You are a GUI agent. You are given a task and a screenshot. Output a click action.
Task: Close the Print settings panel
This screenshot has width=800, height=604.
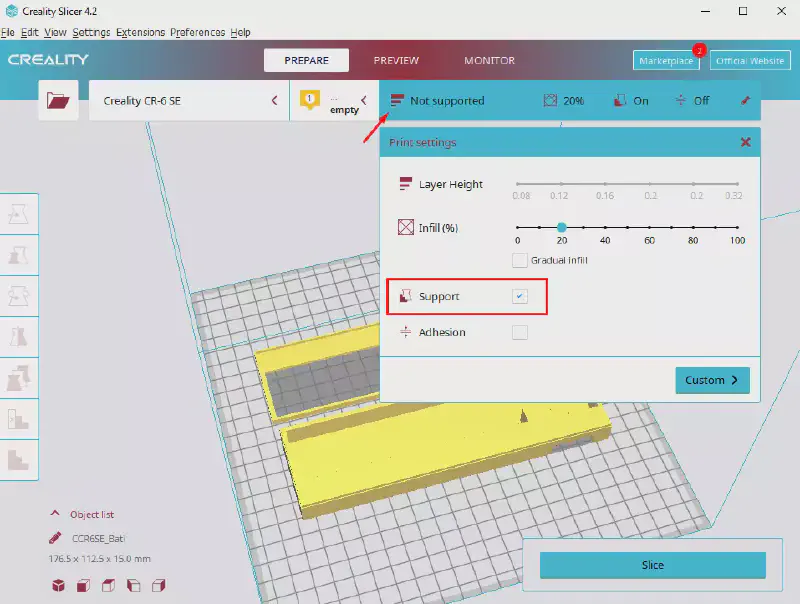[745, 142]
